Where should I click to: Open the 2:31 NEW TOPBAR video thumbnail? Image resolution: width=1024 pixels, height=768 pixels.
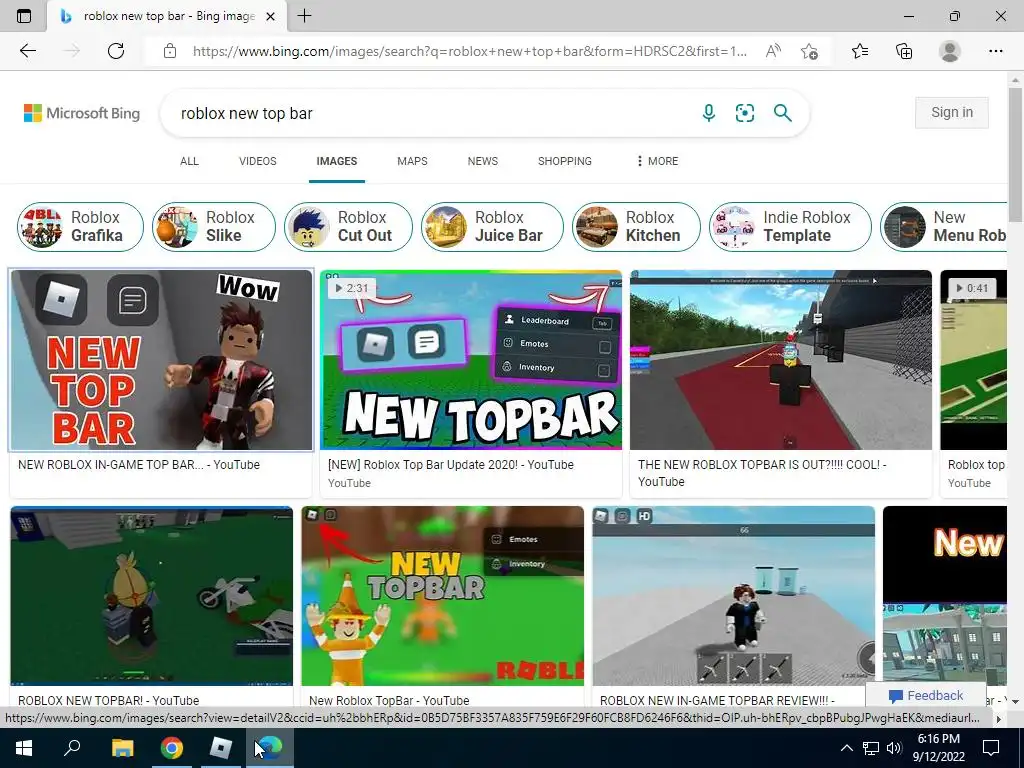471,360
